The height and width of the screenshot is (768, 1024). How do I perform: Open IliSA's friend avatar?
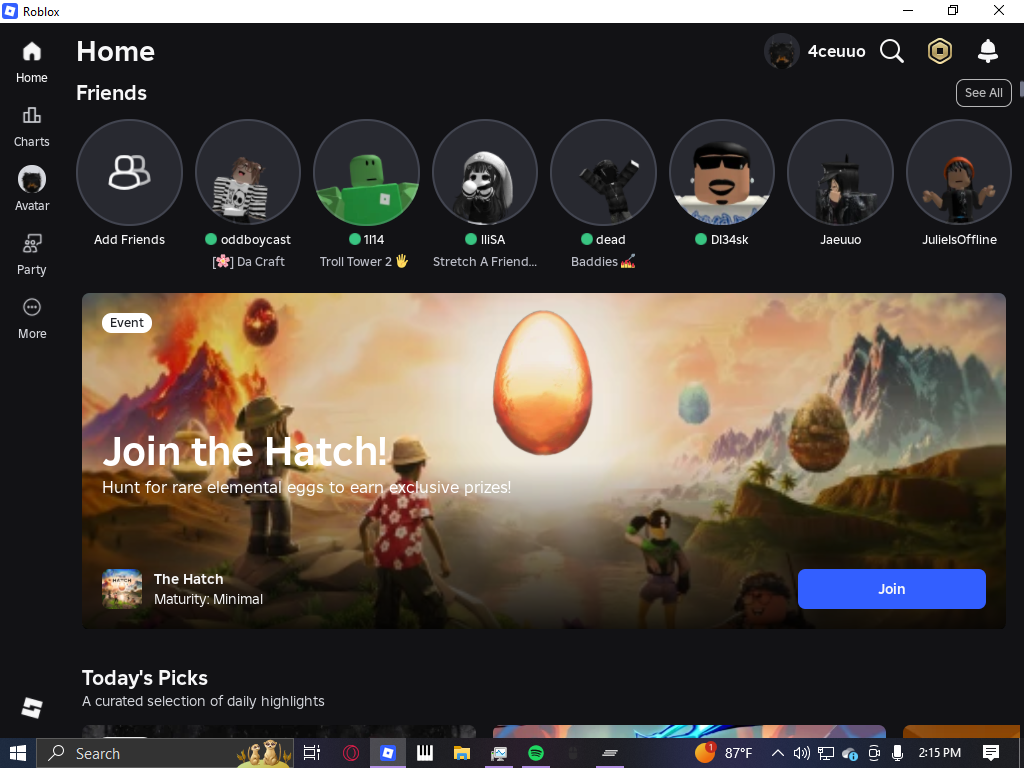485,172
